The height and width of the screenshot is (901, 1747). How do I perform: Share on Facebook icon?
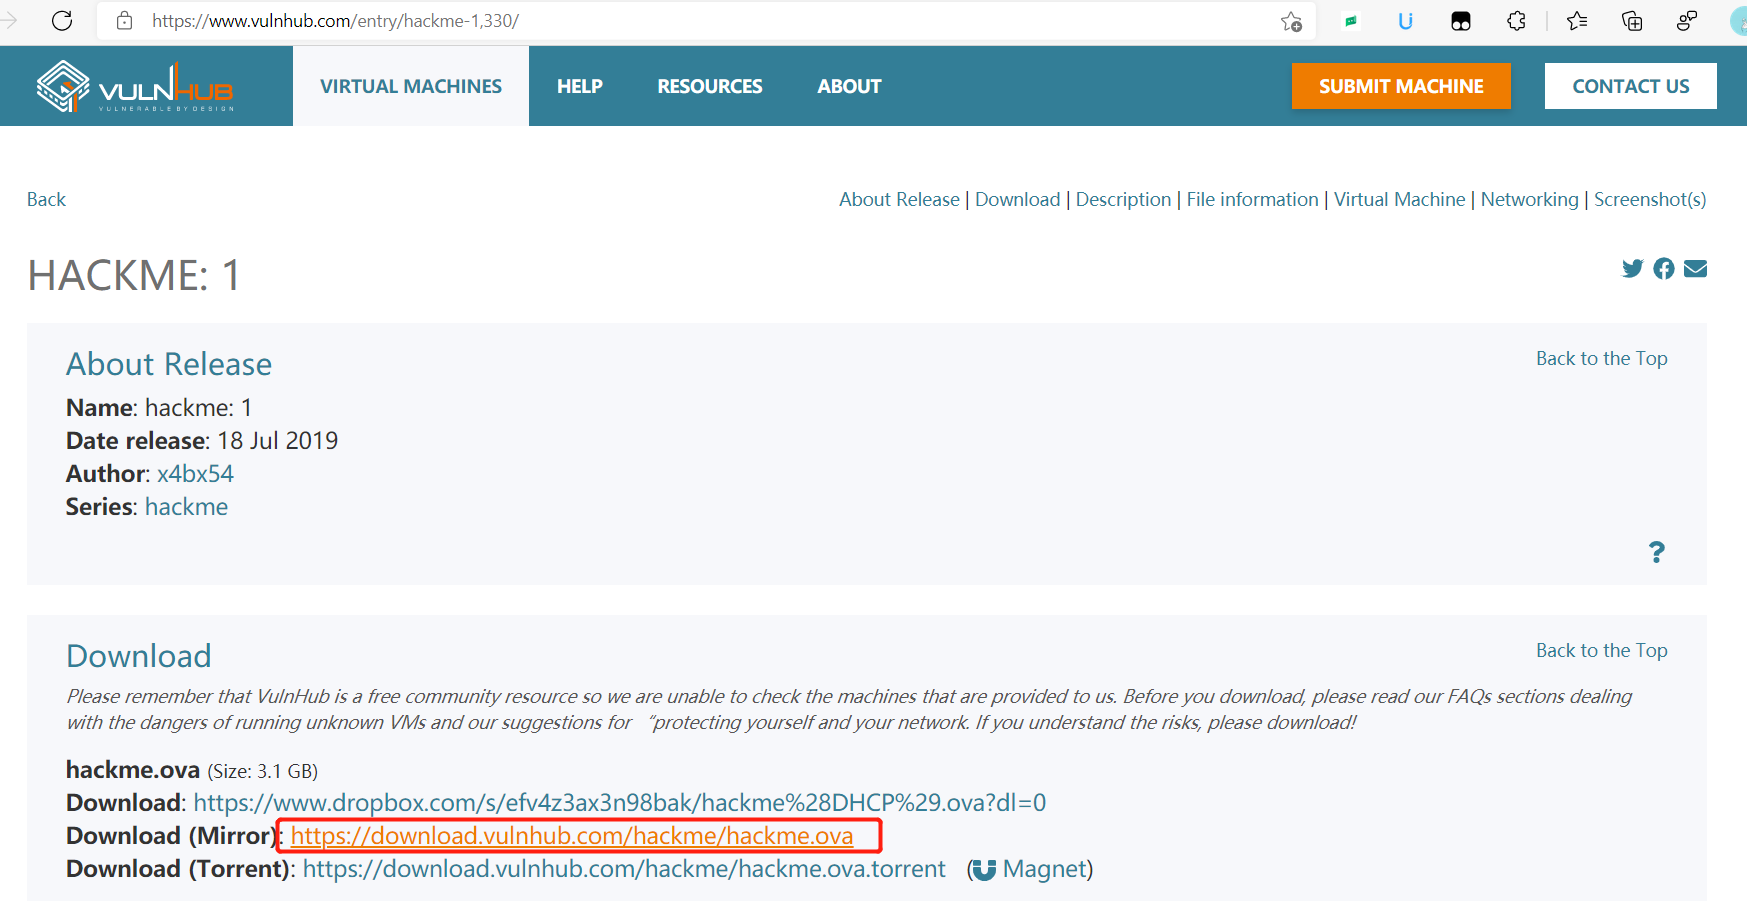click(1664, 268)
